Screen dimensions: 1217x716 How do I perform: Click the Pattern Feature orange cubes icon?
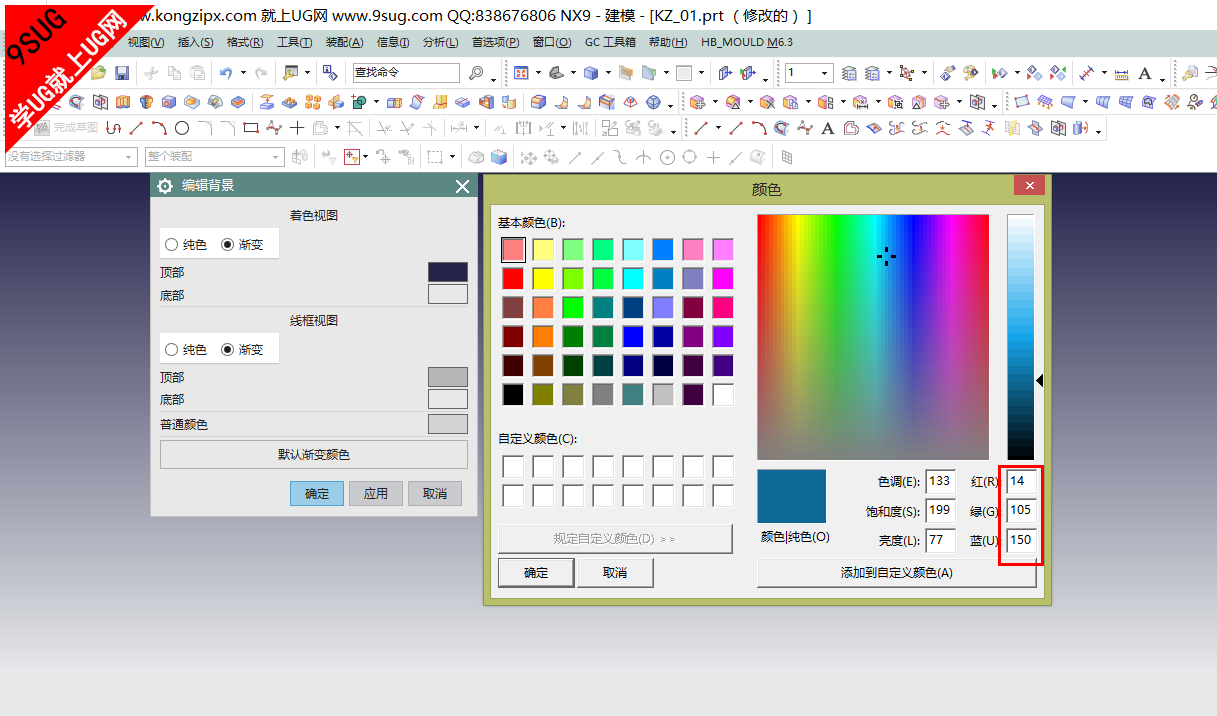313,102
